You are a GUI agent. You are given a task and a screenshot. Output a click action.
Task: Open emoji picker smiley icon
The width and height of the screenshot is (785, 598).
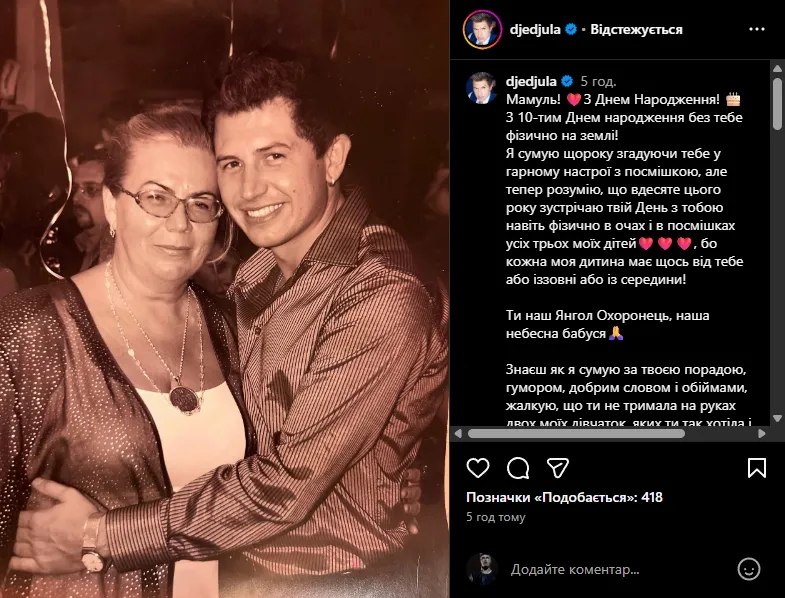pos(749,569)
